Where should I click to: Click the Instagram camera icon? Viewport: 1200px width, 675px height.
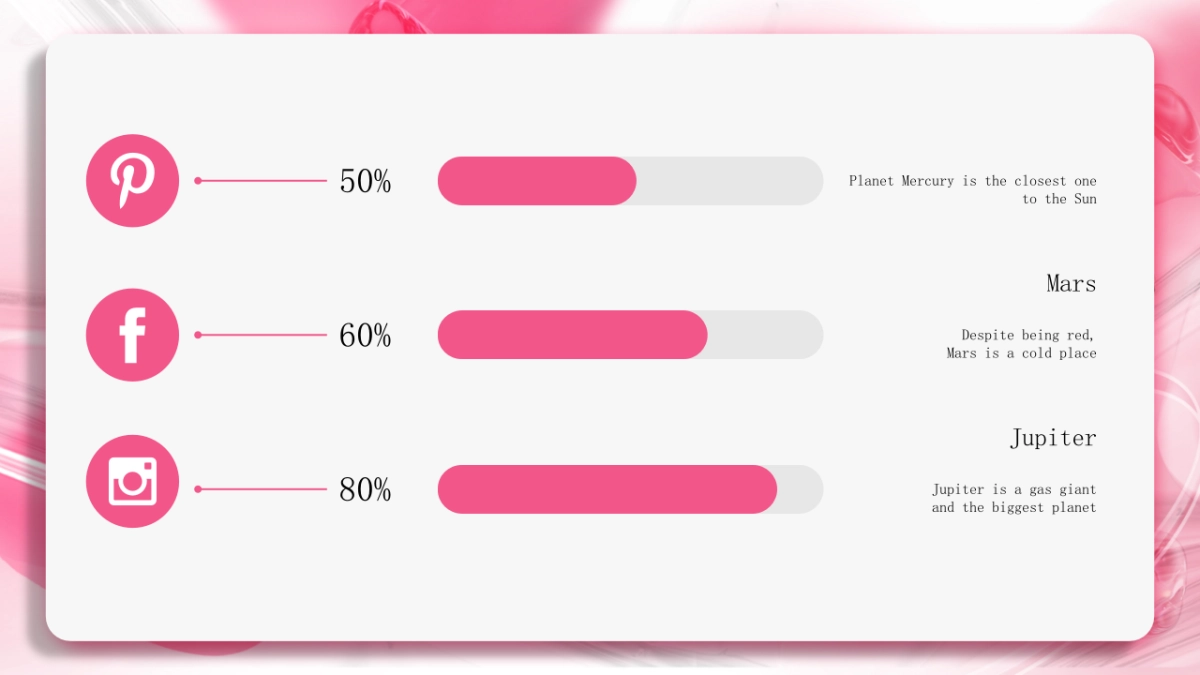(x=132, y=481)
